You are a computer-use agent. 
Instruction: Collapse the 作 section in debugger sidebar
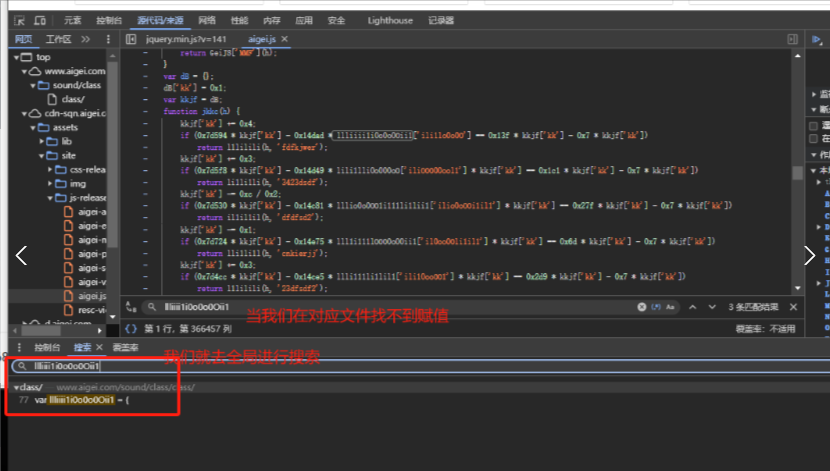pos(814,155)
